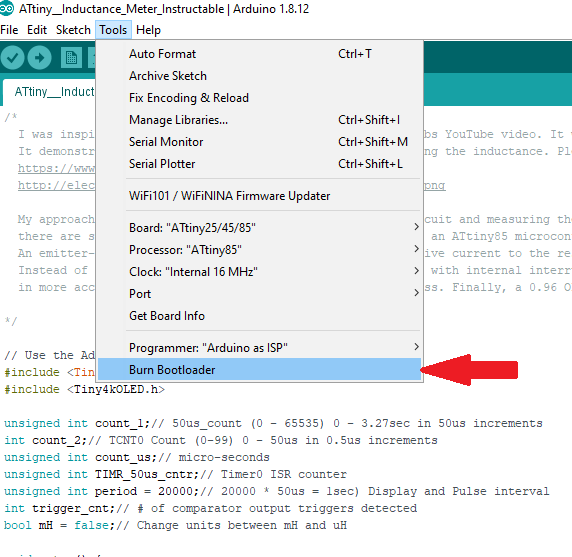572x557 pixels.
Task: Expand Board "ATtiny25/45/85" submenu
Action: click(x=259, y=228)
